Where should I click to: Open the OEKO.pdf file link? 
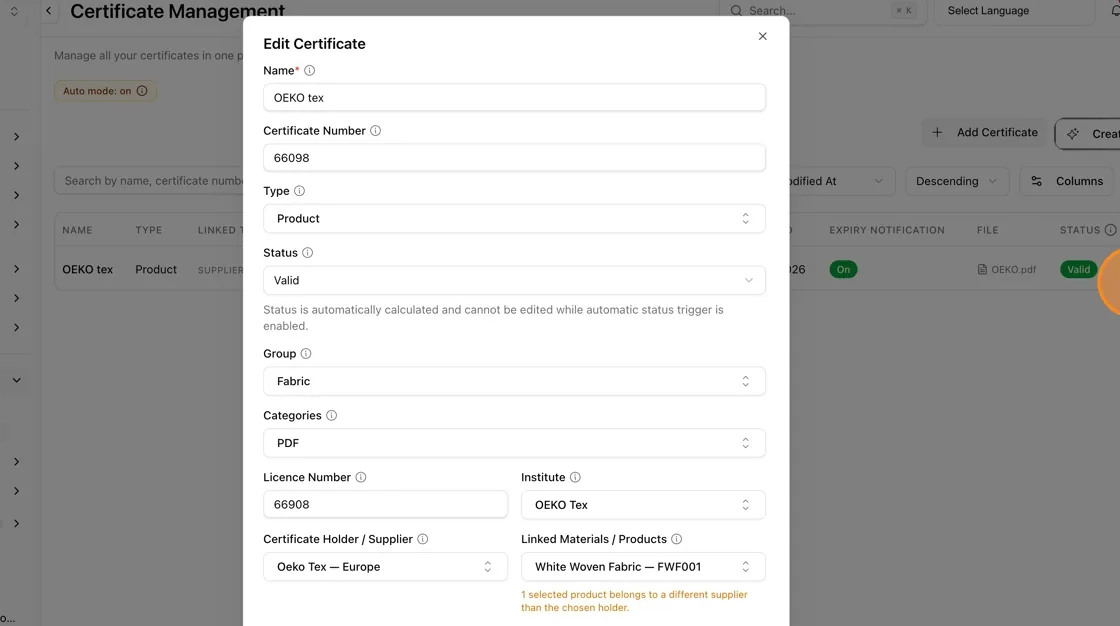coord(1006,269)
